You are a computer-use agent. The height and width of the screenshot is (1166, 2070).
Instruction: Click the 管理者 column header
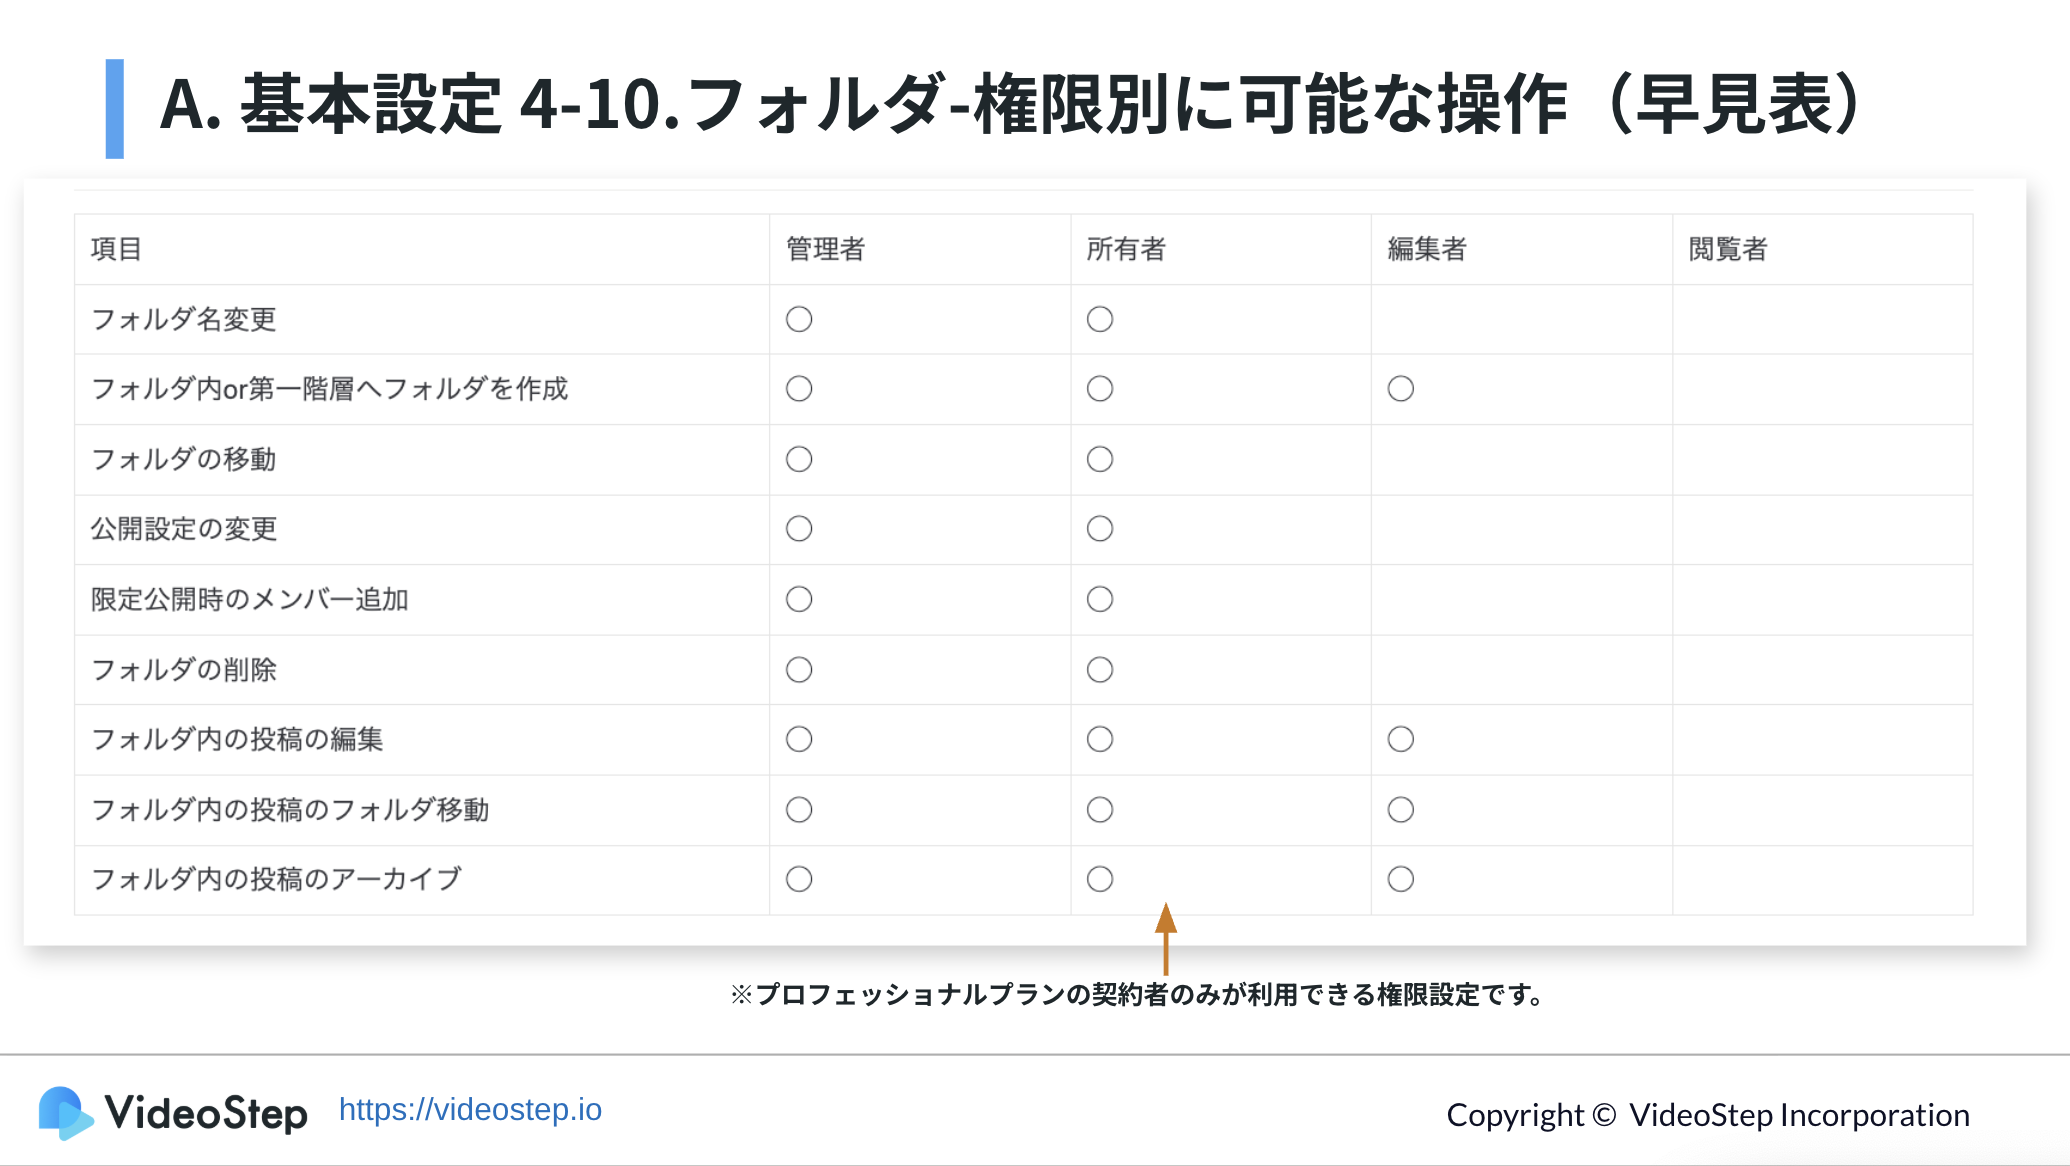point(825,249)
